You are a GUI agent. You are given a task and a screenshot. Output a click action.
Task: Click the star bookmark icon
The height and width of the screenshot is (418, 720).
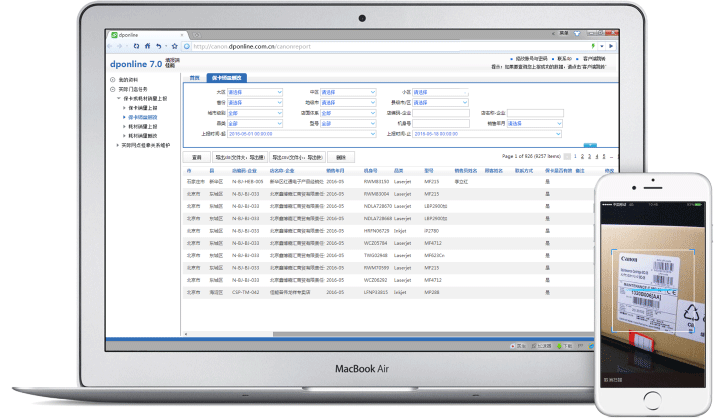174,46
